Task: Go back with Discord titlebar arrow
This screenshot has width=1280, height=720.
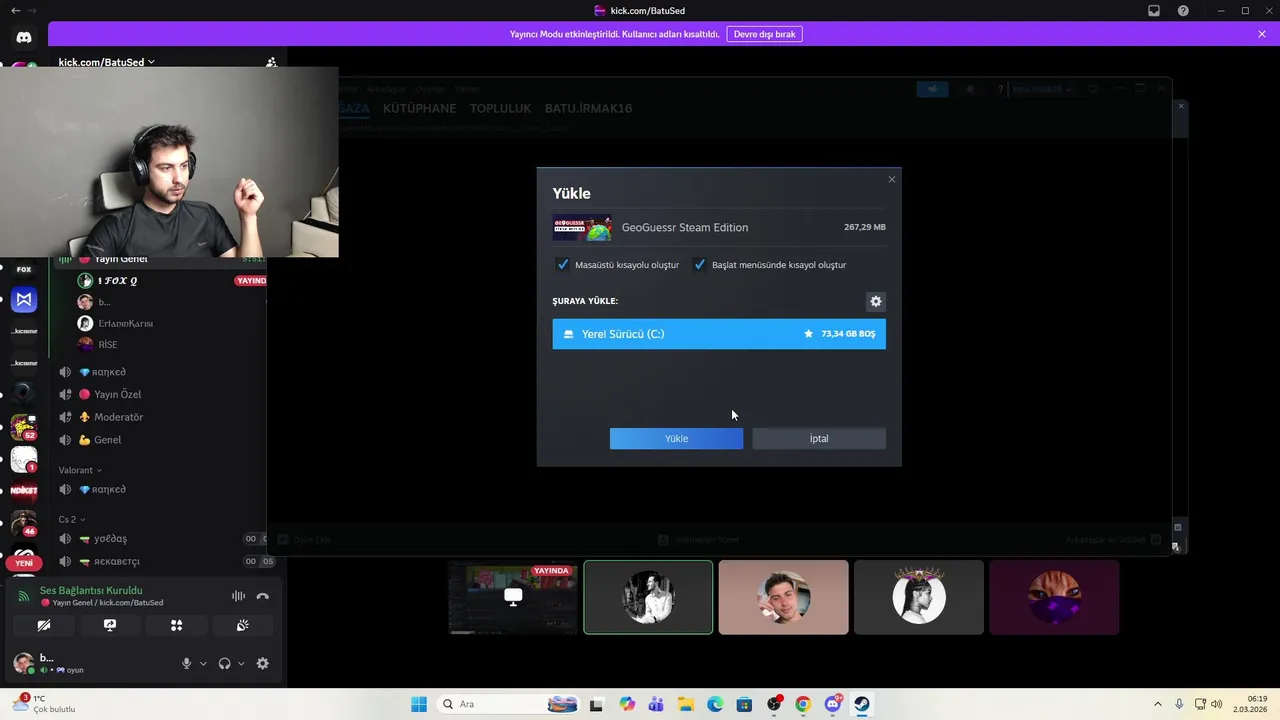Action: [15, 10]
